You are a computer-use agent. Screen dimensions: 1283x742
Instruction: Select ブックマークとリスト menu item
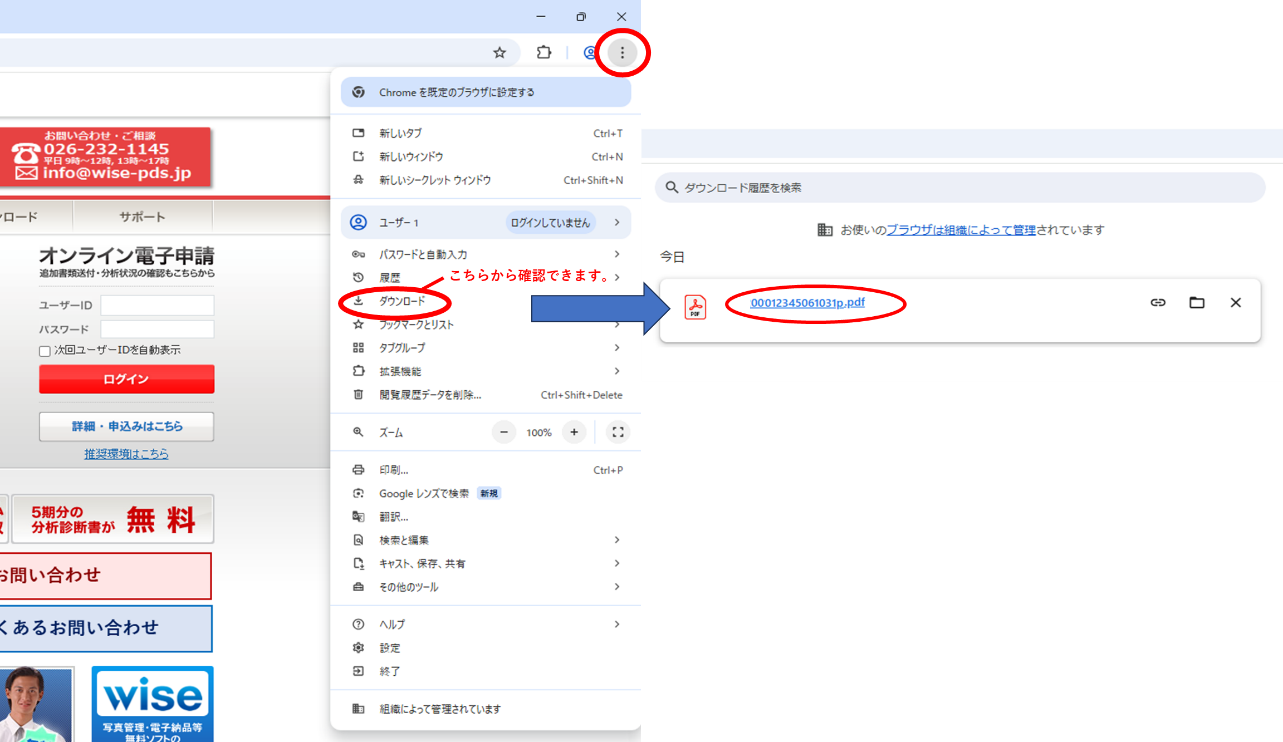click(486, 325)
